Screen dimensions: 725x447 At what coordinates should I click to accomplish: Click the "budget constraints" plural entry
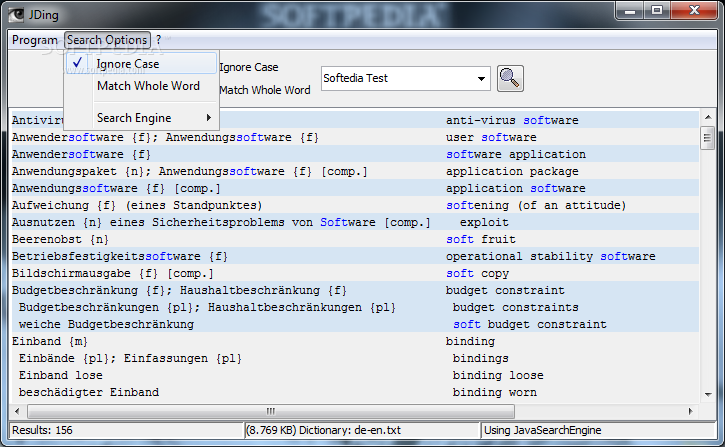coord(516,307)
